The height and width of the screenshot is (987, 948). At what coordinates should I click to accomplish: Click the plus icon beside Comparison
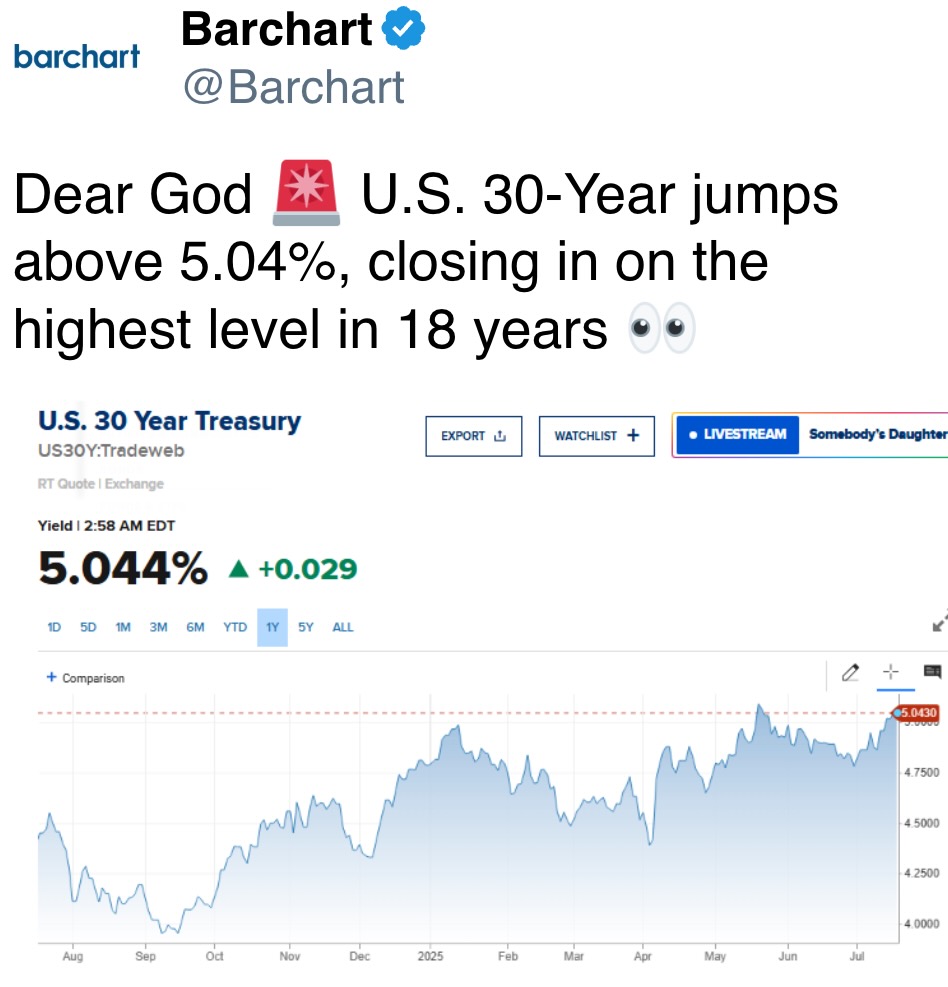coord(52,677)
